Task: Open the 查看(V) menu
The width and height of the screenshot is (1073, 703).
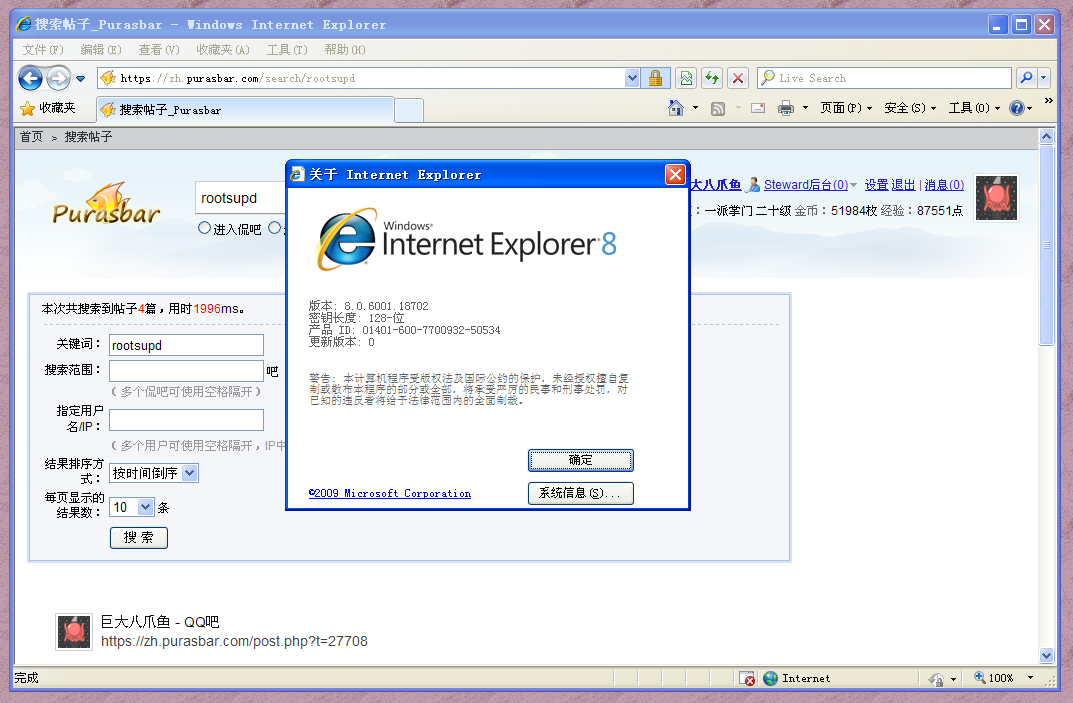Action: pos(159,50)
